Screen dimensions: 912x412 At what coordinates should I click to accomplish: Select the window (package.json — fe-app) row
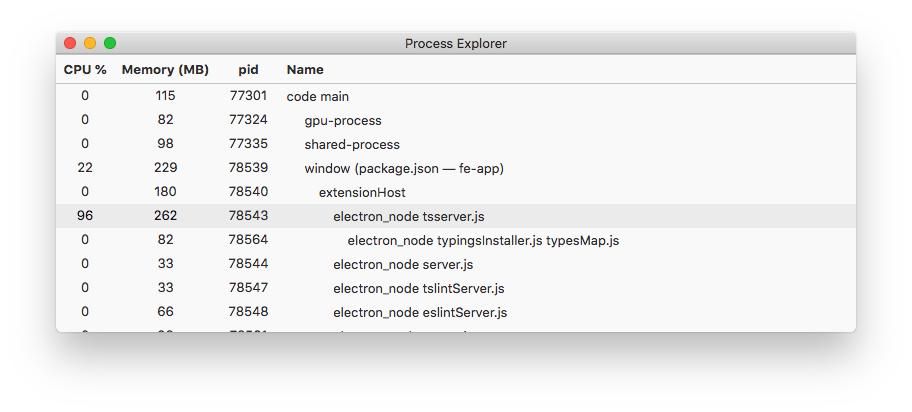coord(404,168)
